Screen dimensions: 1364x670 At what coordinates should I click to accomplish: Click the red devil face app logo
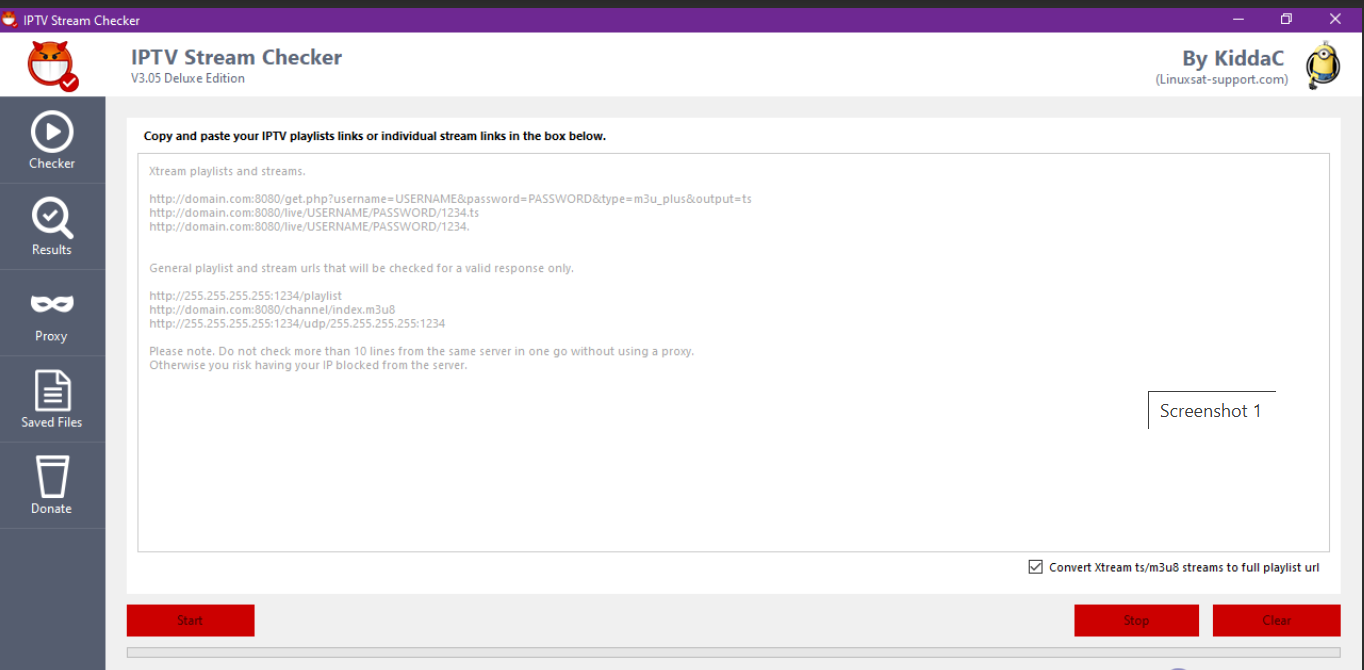[53, 66]
